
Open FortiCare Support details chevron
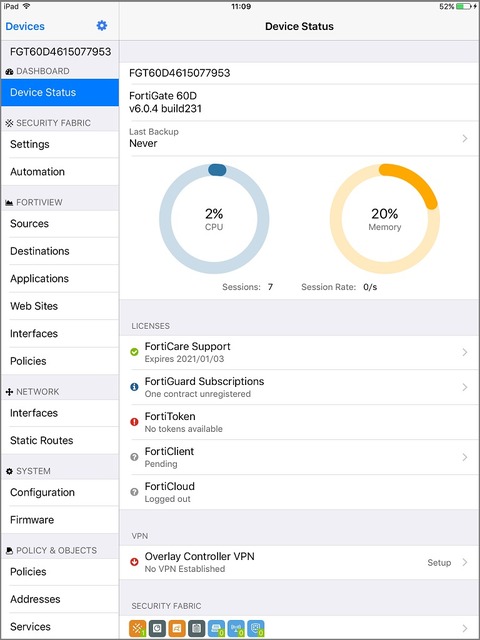click(465, 352)
